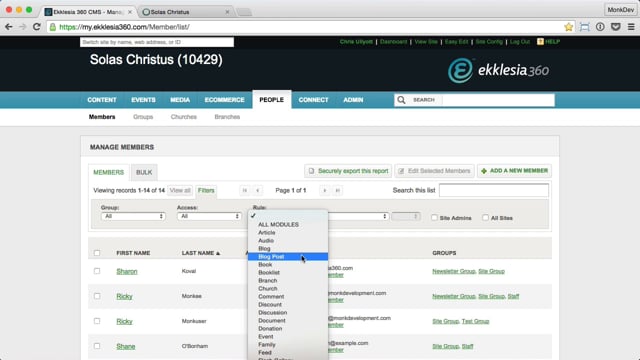Close the Solas Christus tab
Image resolution: width=640 pixels, height=360 pixels.
point(227,12)
